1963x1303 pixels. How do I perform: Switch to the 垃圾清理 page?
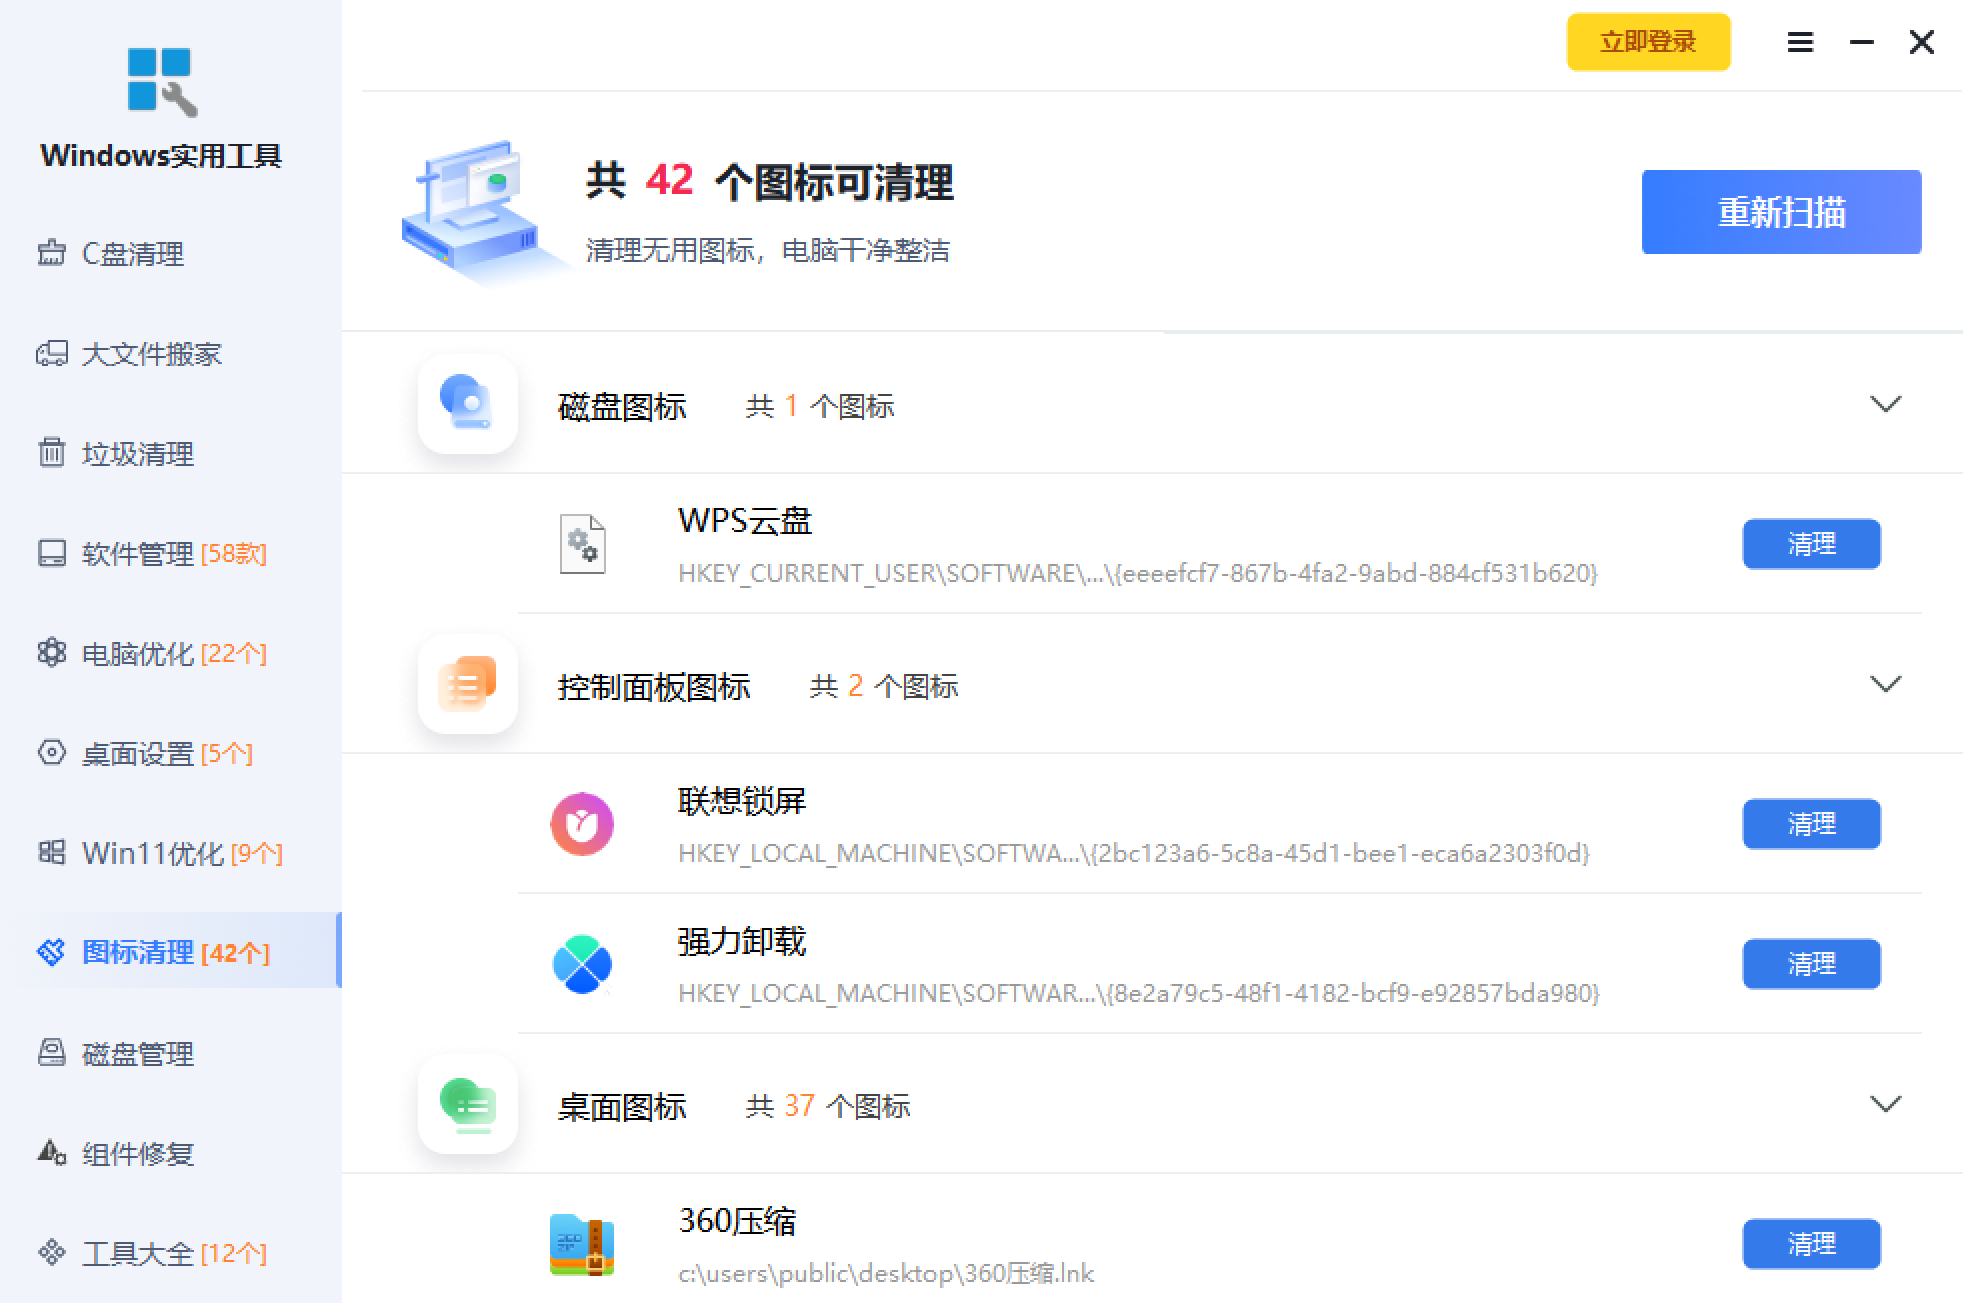point(138,454)
